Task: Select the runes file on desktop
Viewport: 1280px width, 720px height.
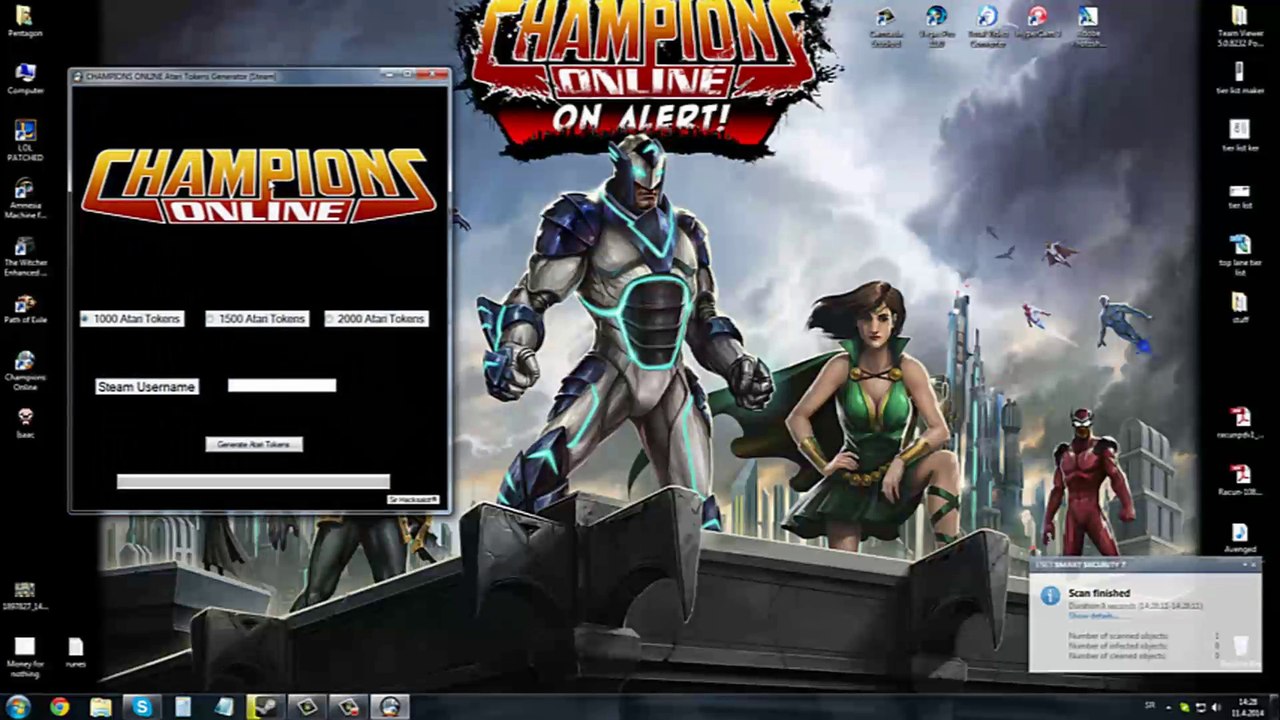Action: click(76, 653)
